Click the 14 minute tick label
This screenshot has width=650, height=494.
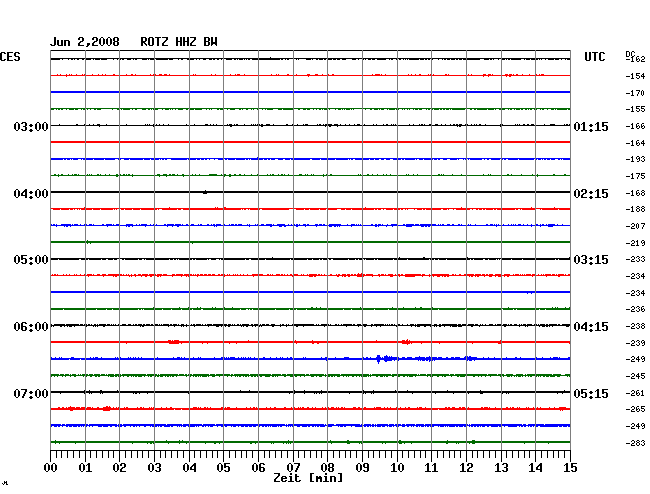point(535,467)
